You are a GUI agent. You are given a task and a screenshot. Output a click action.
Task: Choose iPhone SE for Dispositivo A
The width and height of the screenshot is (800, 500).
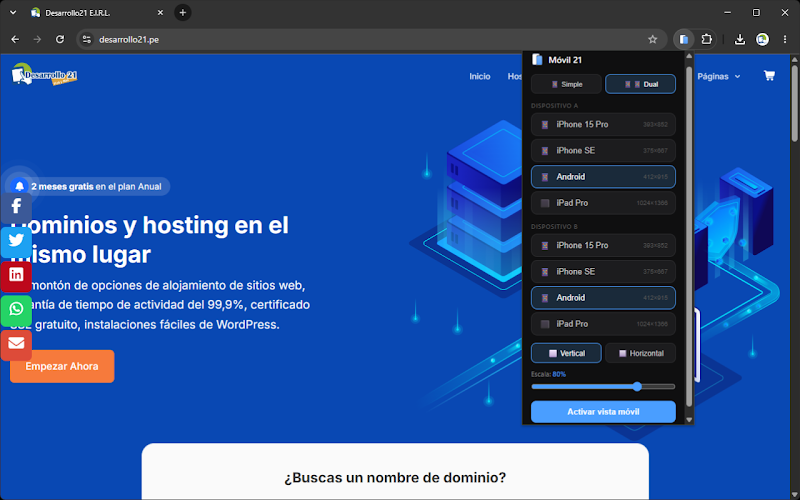pyautogui.click(x=603, y=151)
